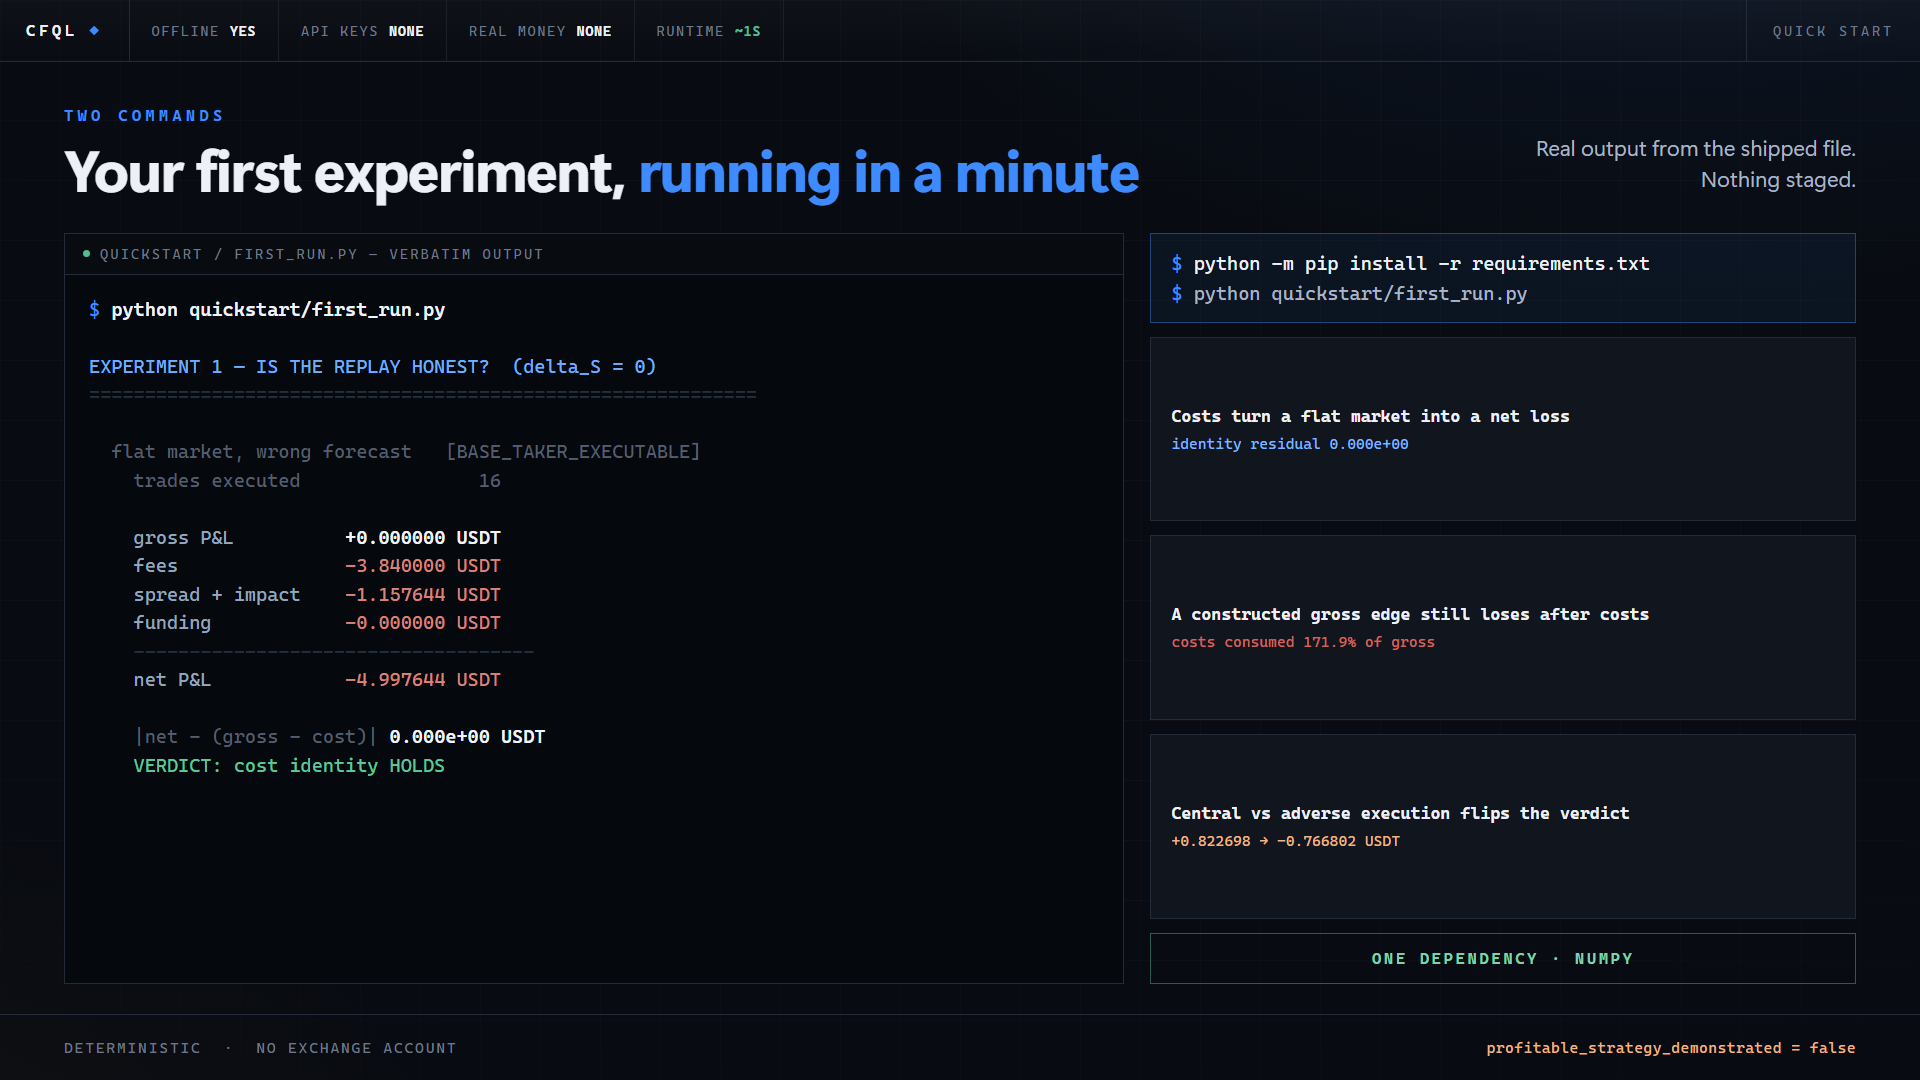1920x1080 pixels.
Task: Click the +0.822698 → -0.766802 USDT text
Action: pyautogui.click(x=1285, y=841)
